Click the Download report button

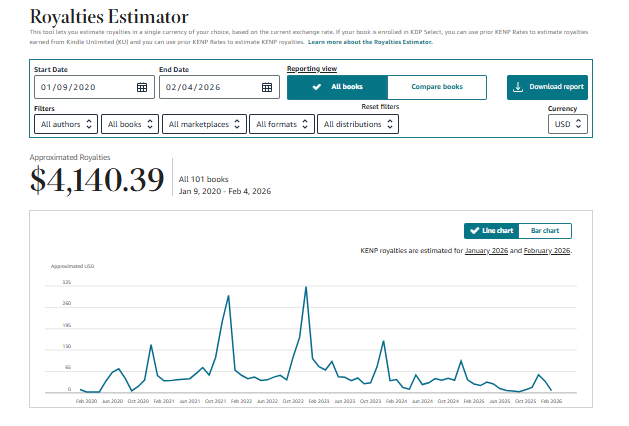pos(547,87)
